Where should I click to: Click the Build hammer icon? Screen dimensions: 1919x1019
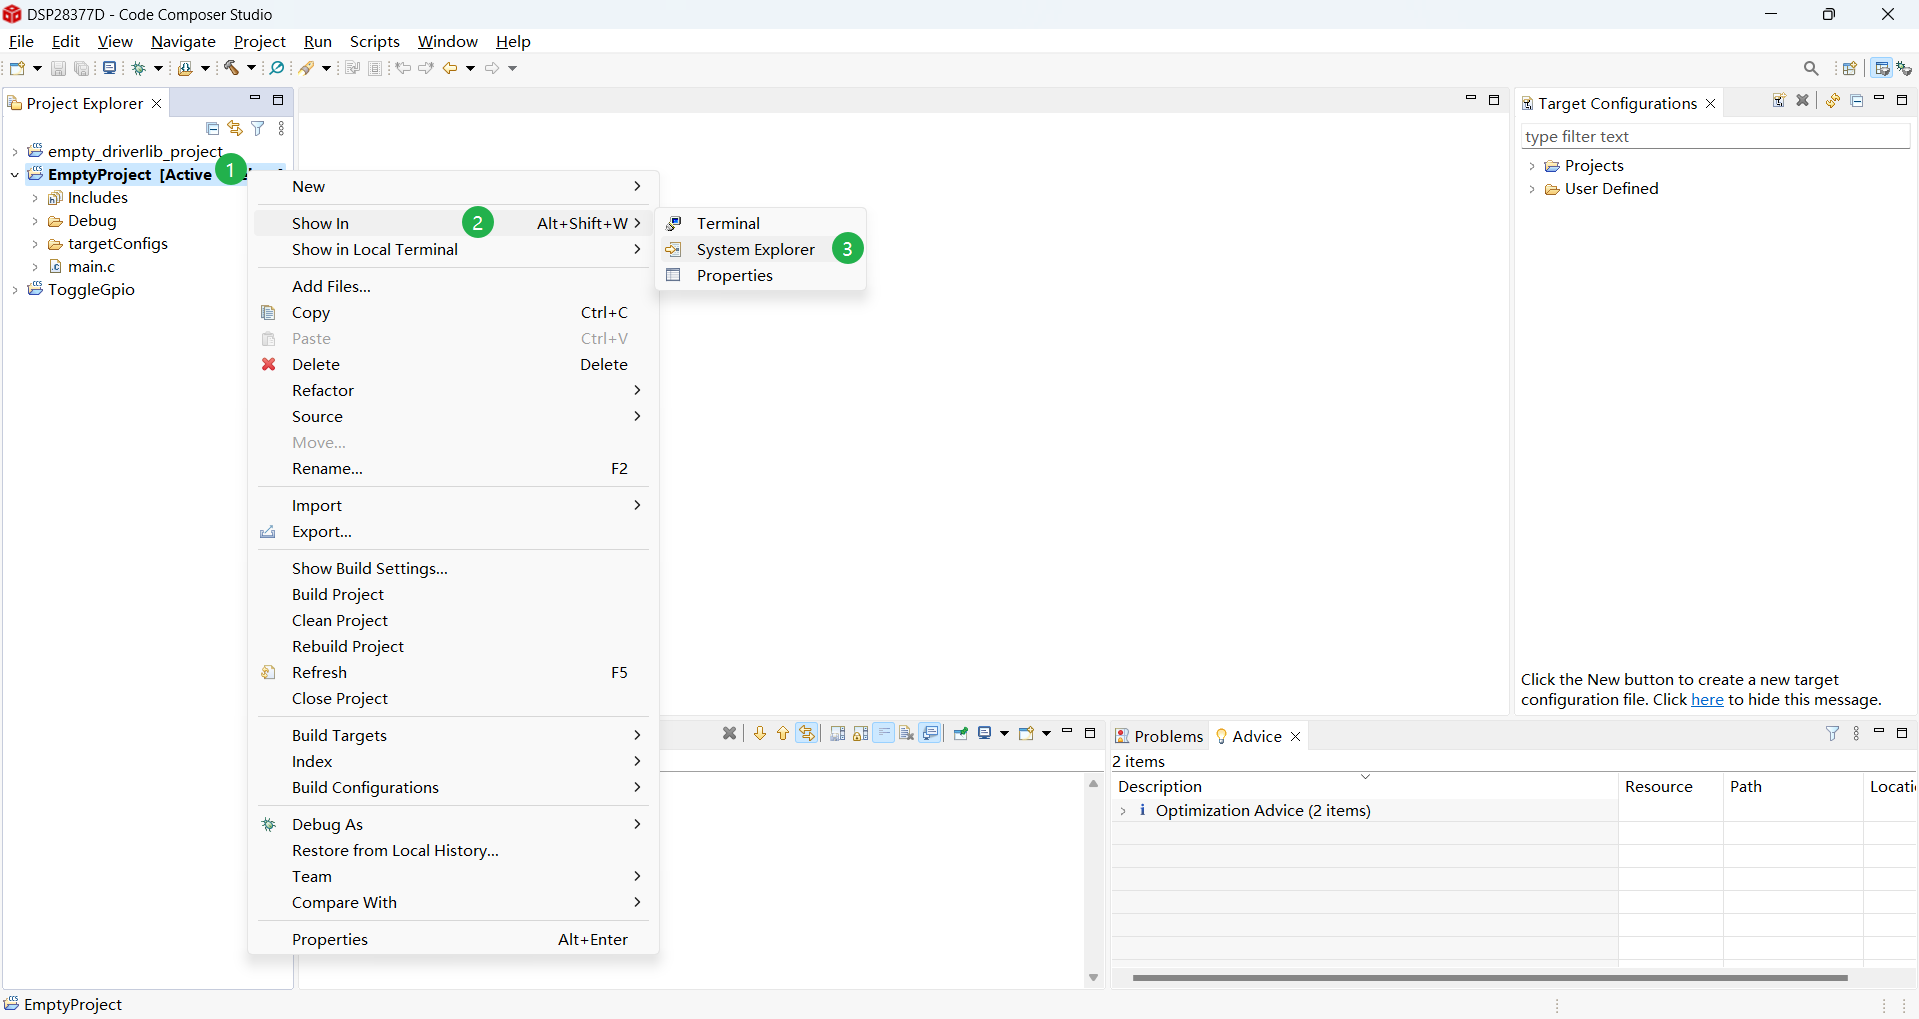click(231, 68)
